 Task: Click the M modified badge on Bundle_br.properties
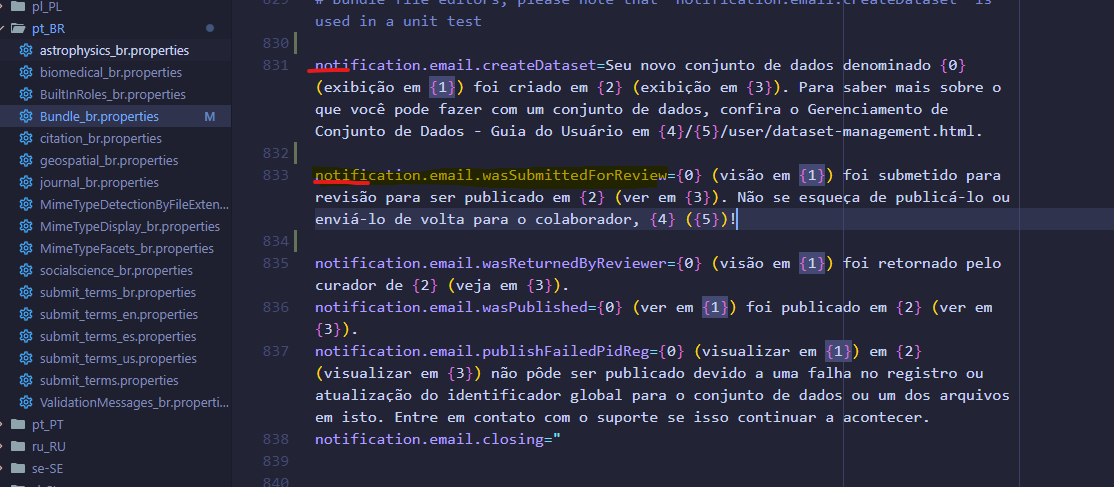click(x=209, y=116)
